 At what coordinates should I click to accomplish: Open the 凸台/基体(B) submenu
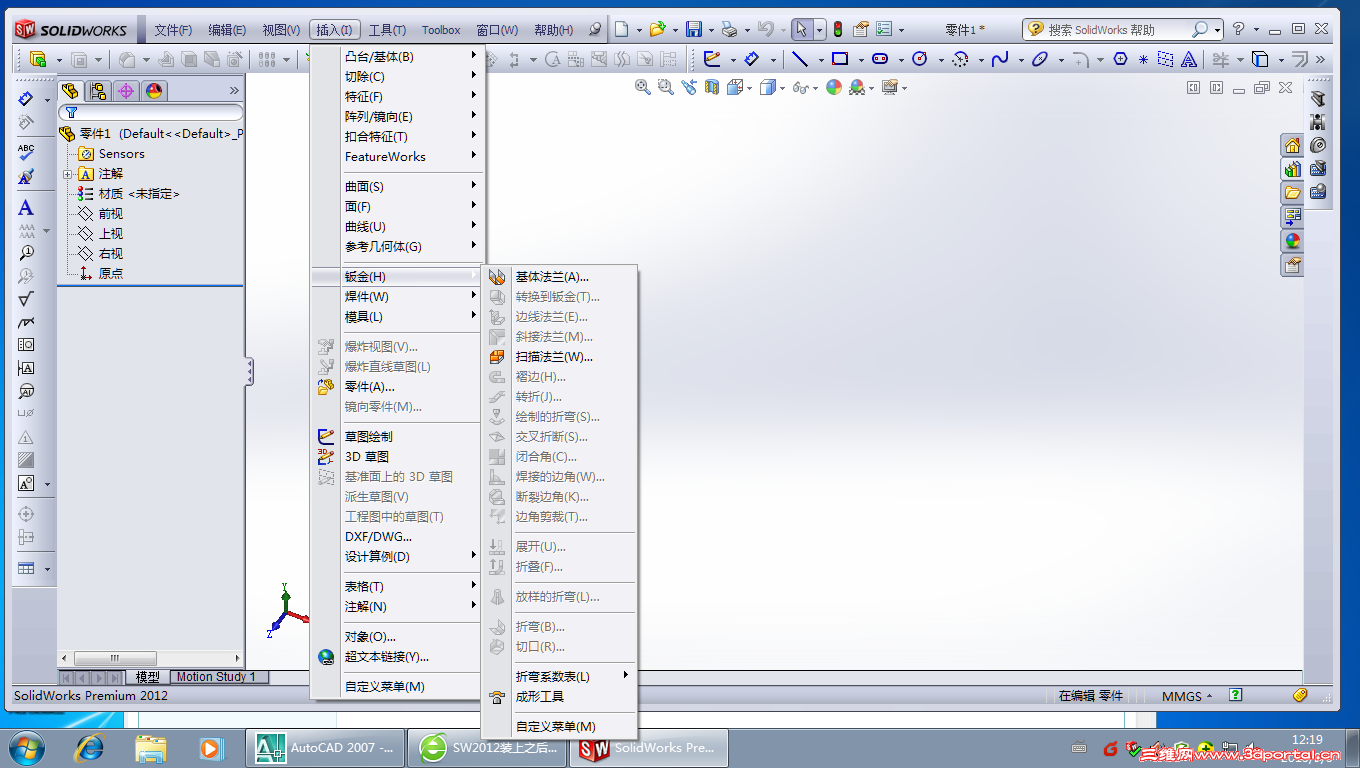tap(398, 56)
